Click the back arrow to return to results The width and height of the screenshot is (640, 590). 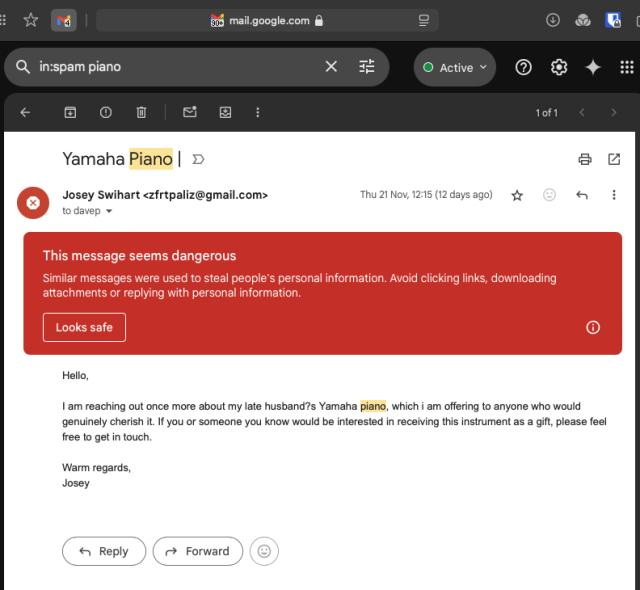pyautogui.click(x=25, y=113)
